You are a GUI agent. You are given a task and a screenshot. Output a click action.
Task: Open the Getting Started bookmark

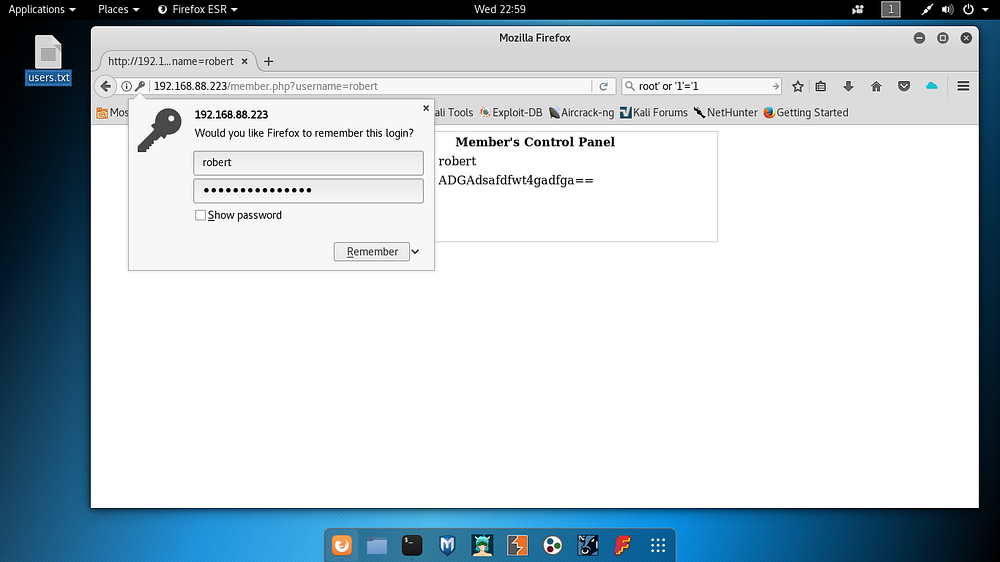[x=806, y=113]
